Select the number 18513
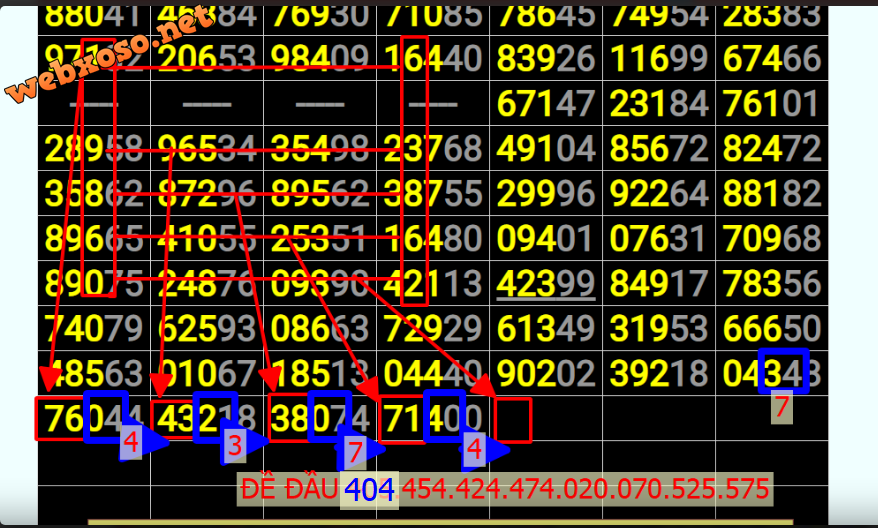The width and height of the screenshot is (878, 528). (x=320, y=373)
